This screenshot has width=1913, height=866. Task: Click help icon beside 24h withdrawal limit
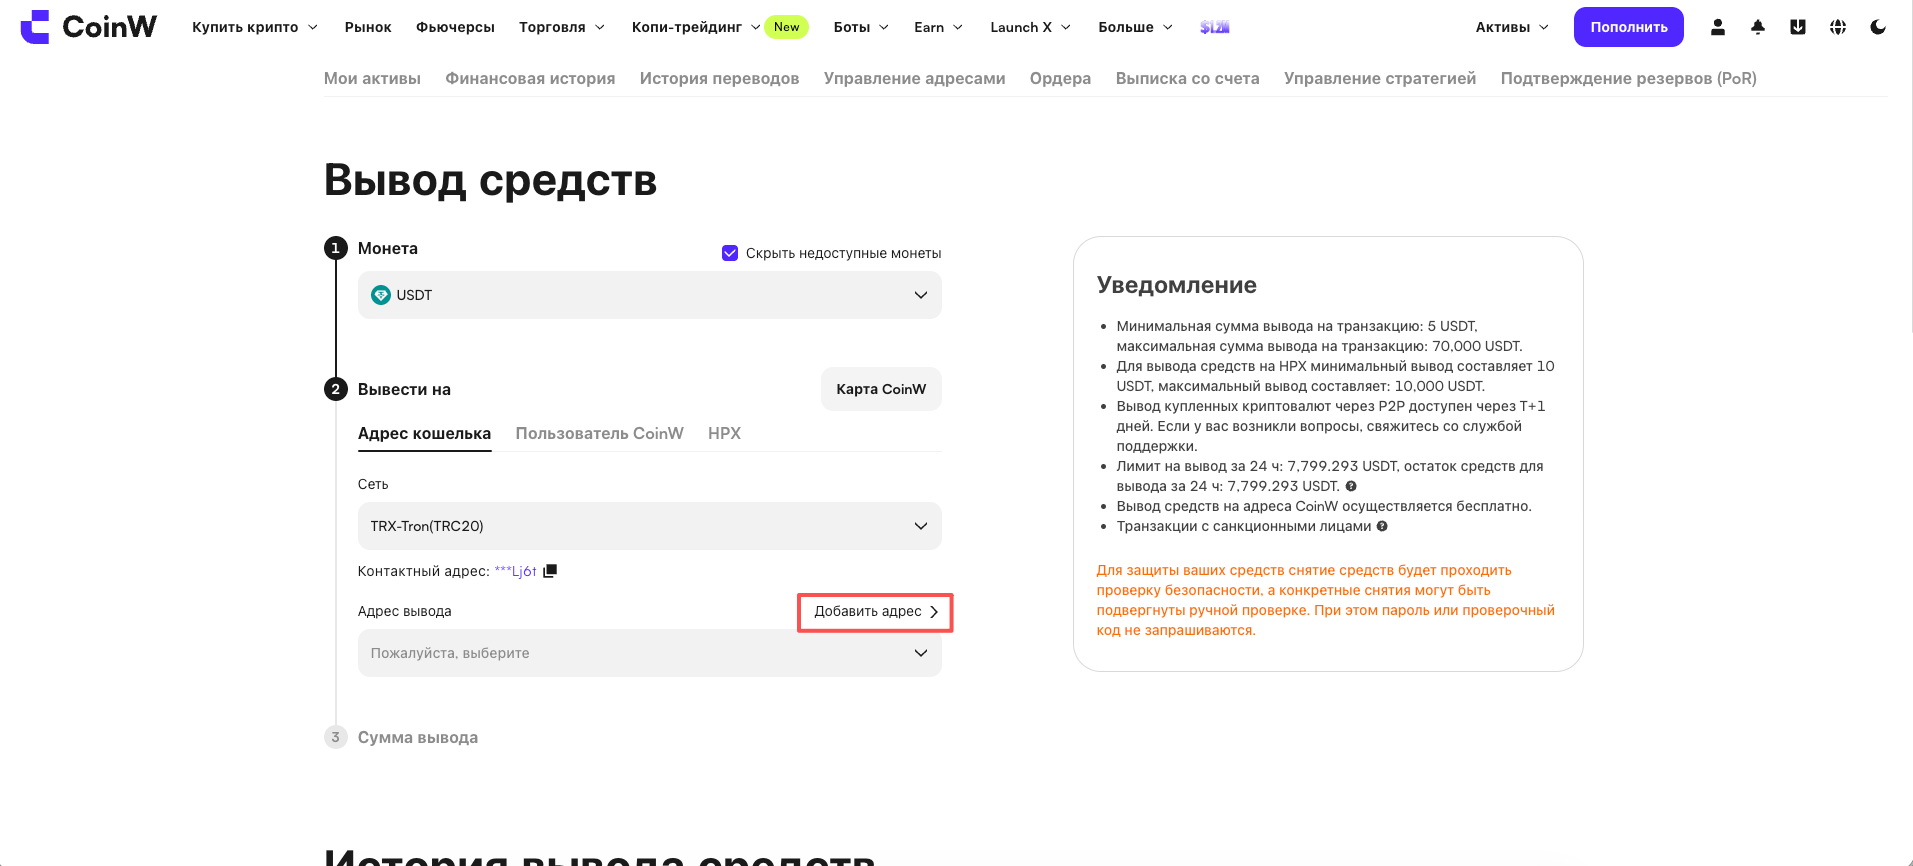1351,486
